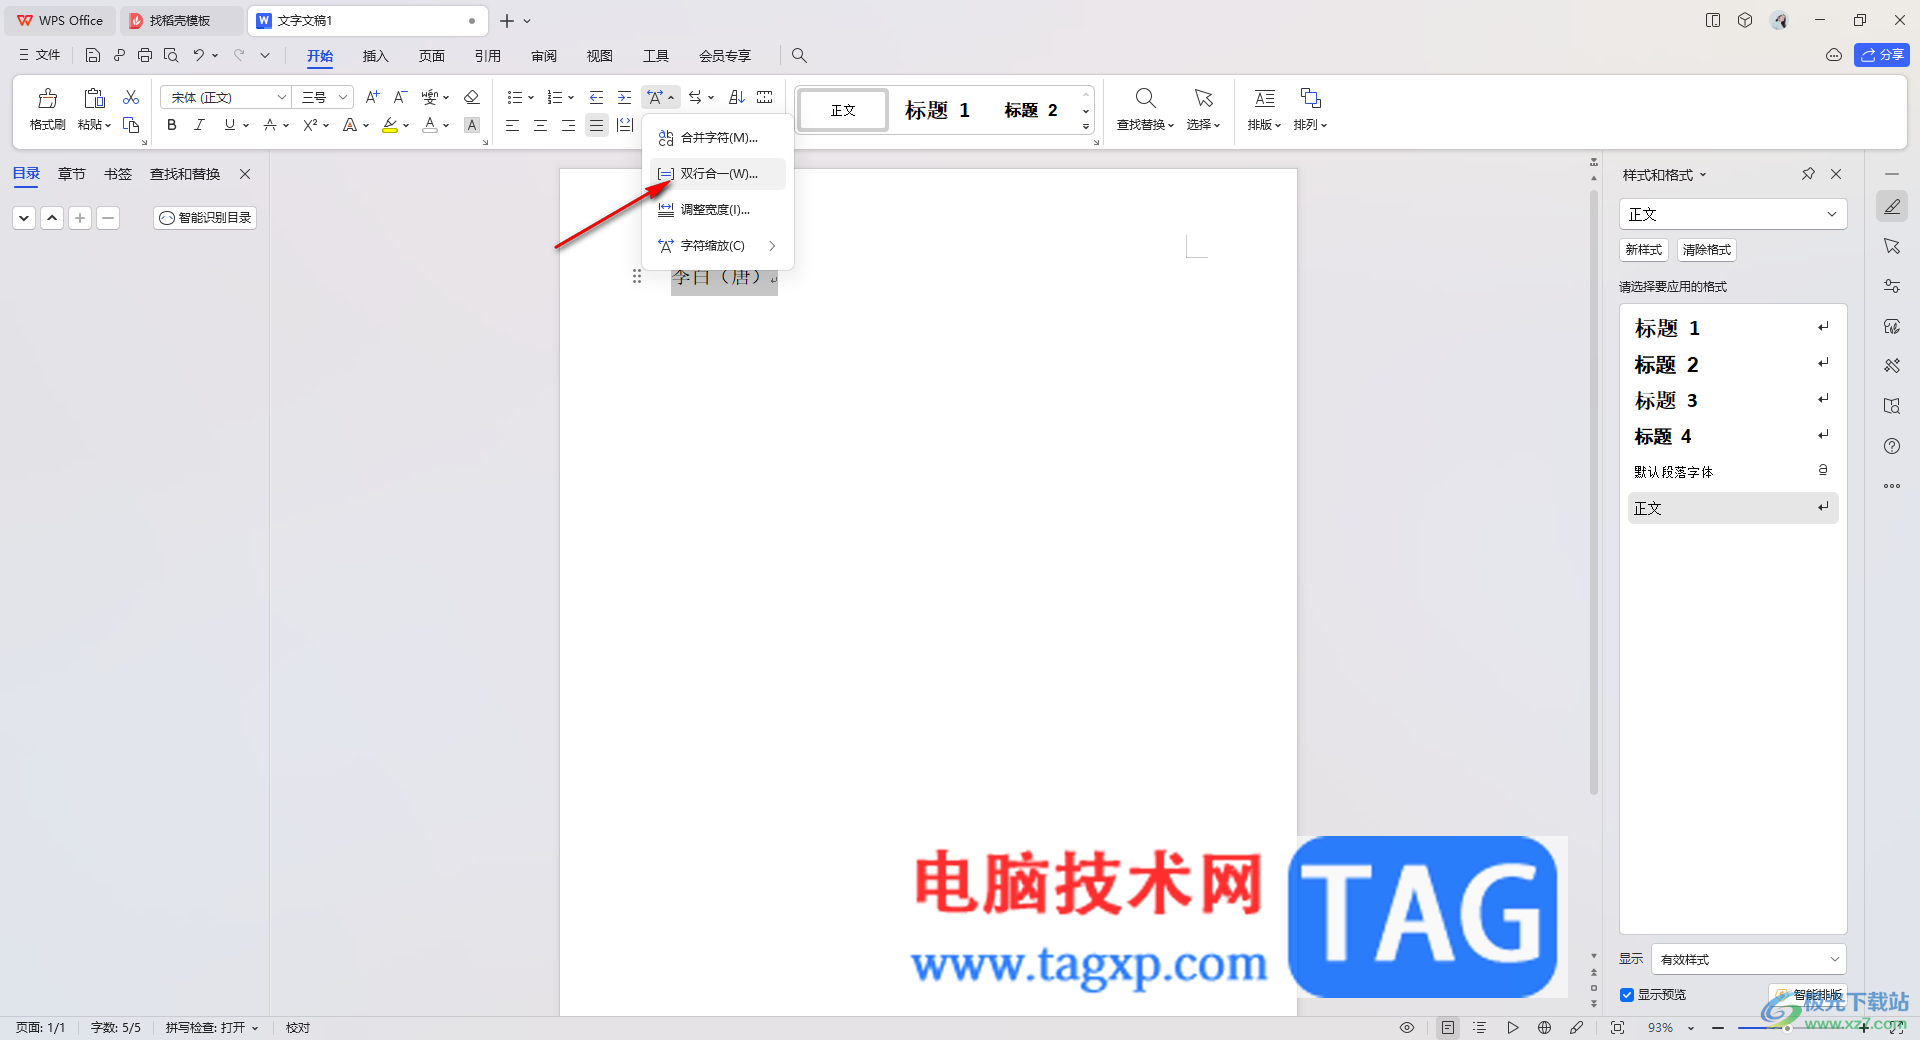Click the 新样式 button
1920x1040 pixels.
click(1643, 250)
